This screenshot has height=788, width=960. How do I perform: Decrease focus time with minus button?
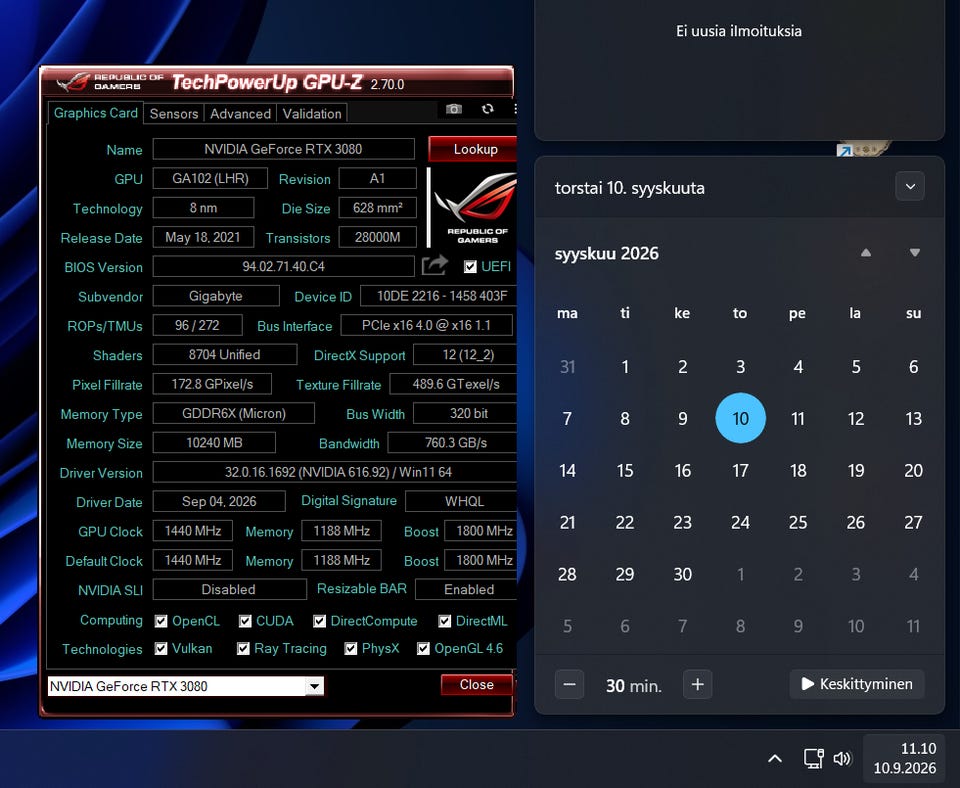pos(569,685)
